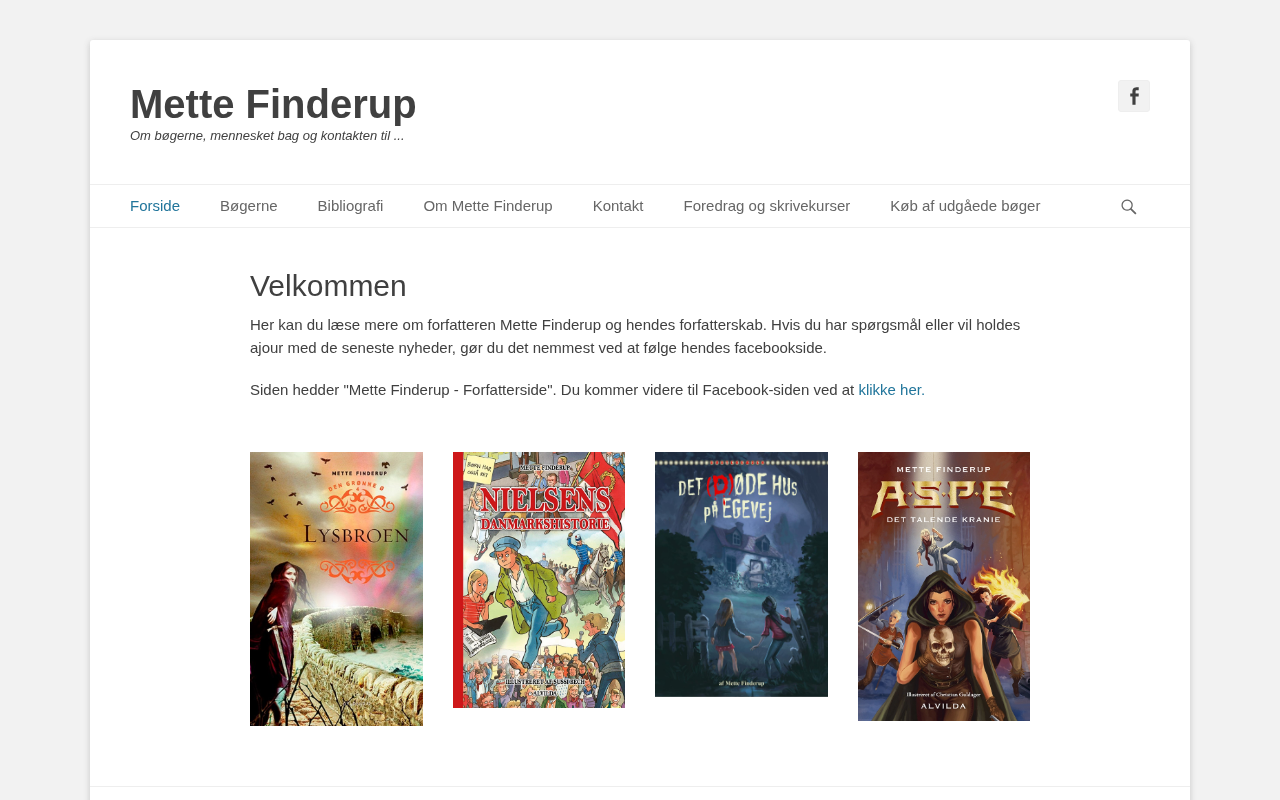Go to the Forside menu item
1280x800 pixels.
pos(155,206)
